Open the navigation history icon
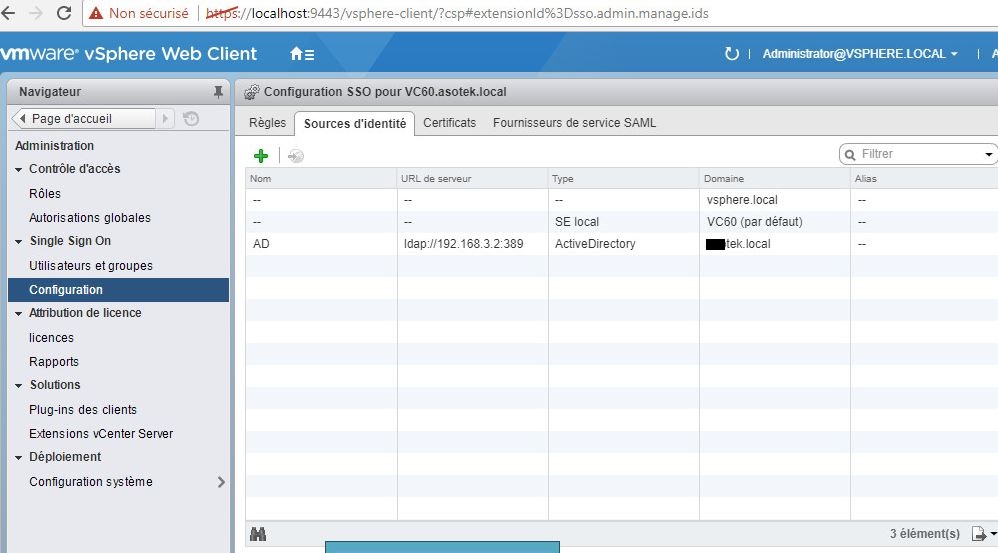Screen dimensions: 998x553 click(x=191, y=118)
